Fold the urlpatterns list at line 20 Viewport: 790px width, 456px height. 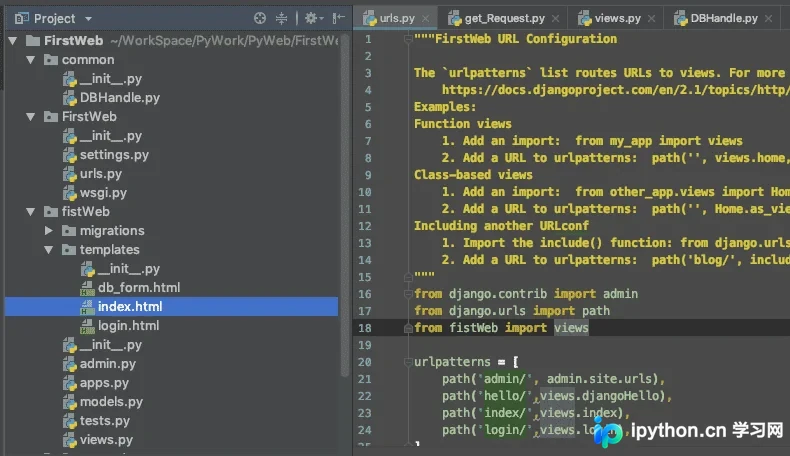point(408,362)
